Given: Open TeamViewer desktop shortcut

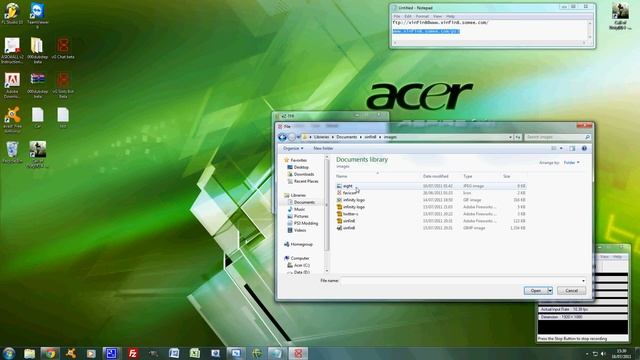Looking at the screenshot, I should [38, 15].
